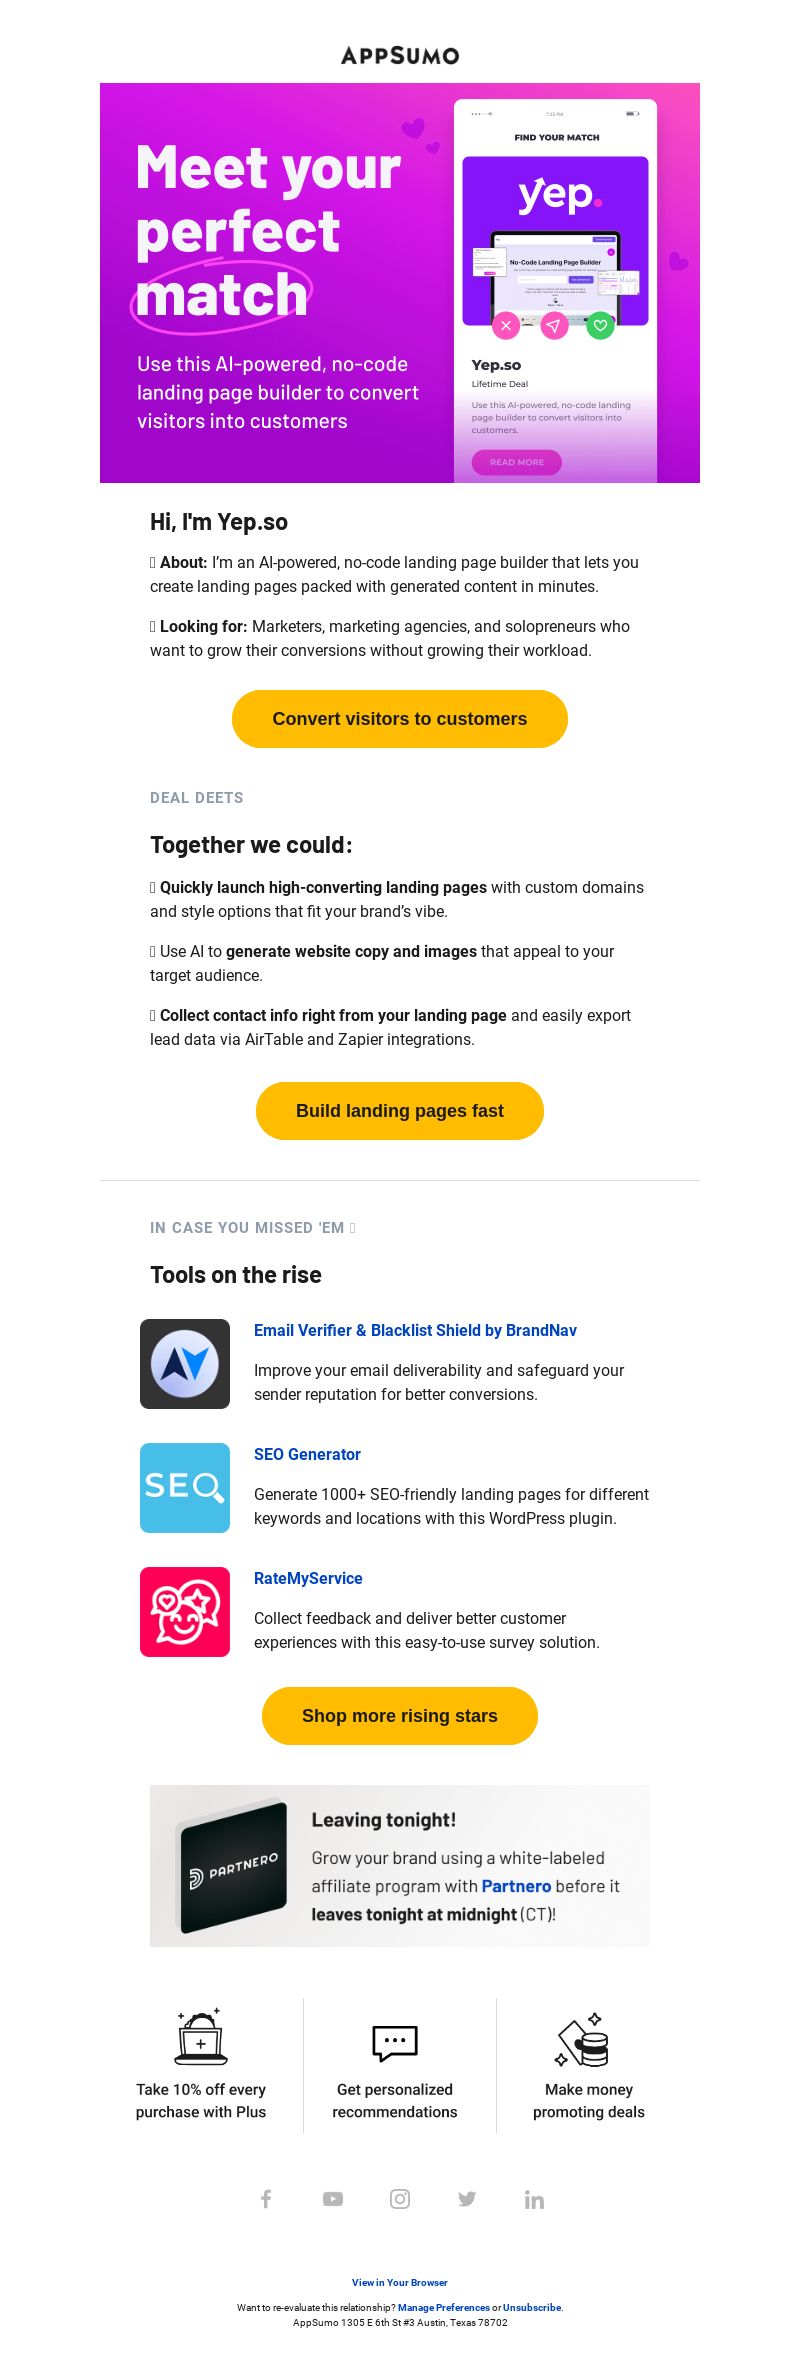The width and height of the screenshot is (800, 2375).
Task: Click the AppSumo logo at top
Action: click(x=400, y=55)
